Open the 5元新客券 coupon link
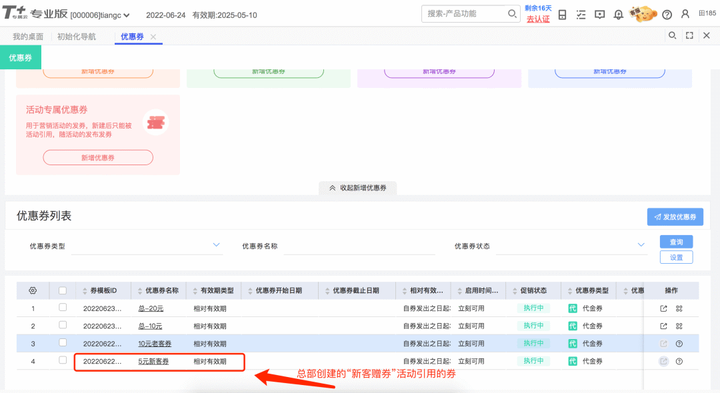This screenshot has width=720, height=393. (x=153, y=361)
